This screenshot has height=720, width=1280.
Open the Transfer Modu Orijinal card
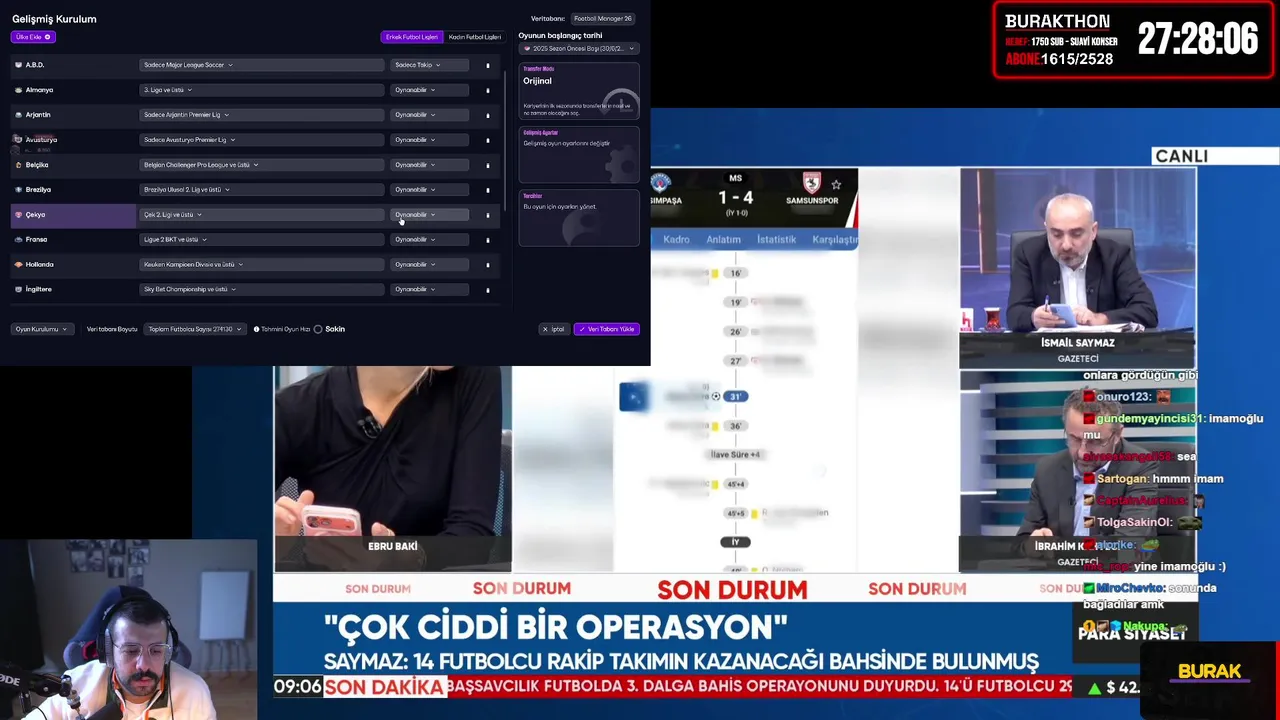(579, 91)
